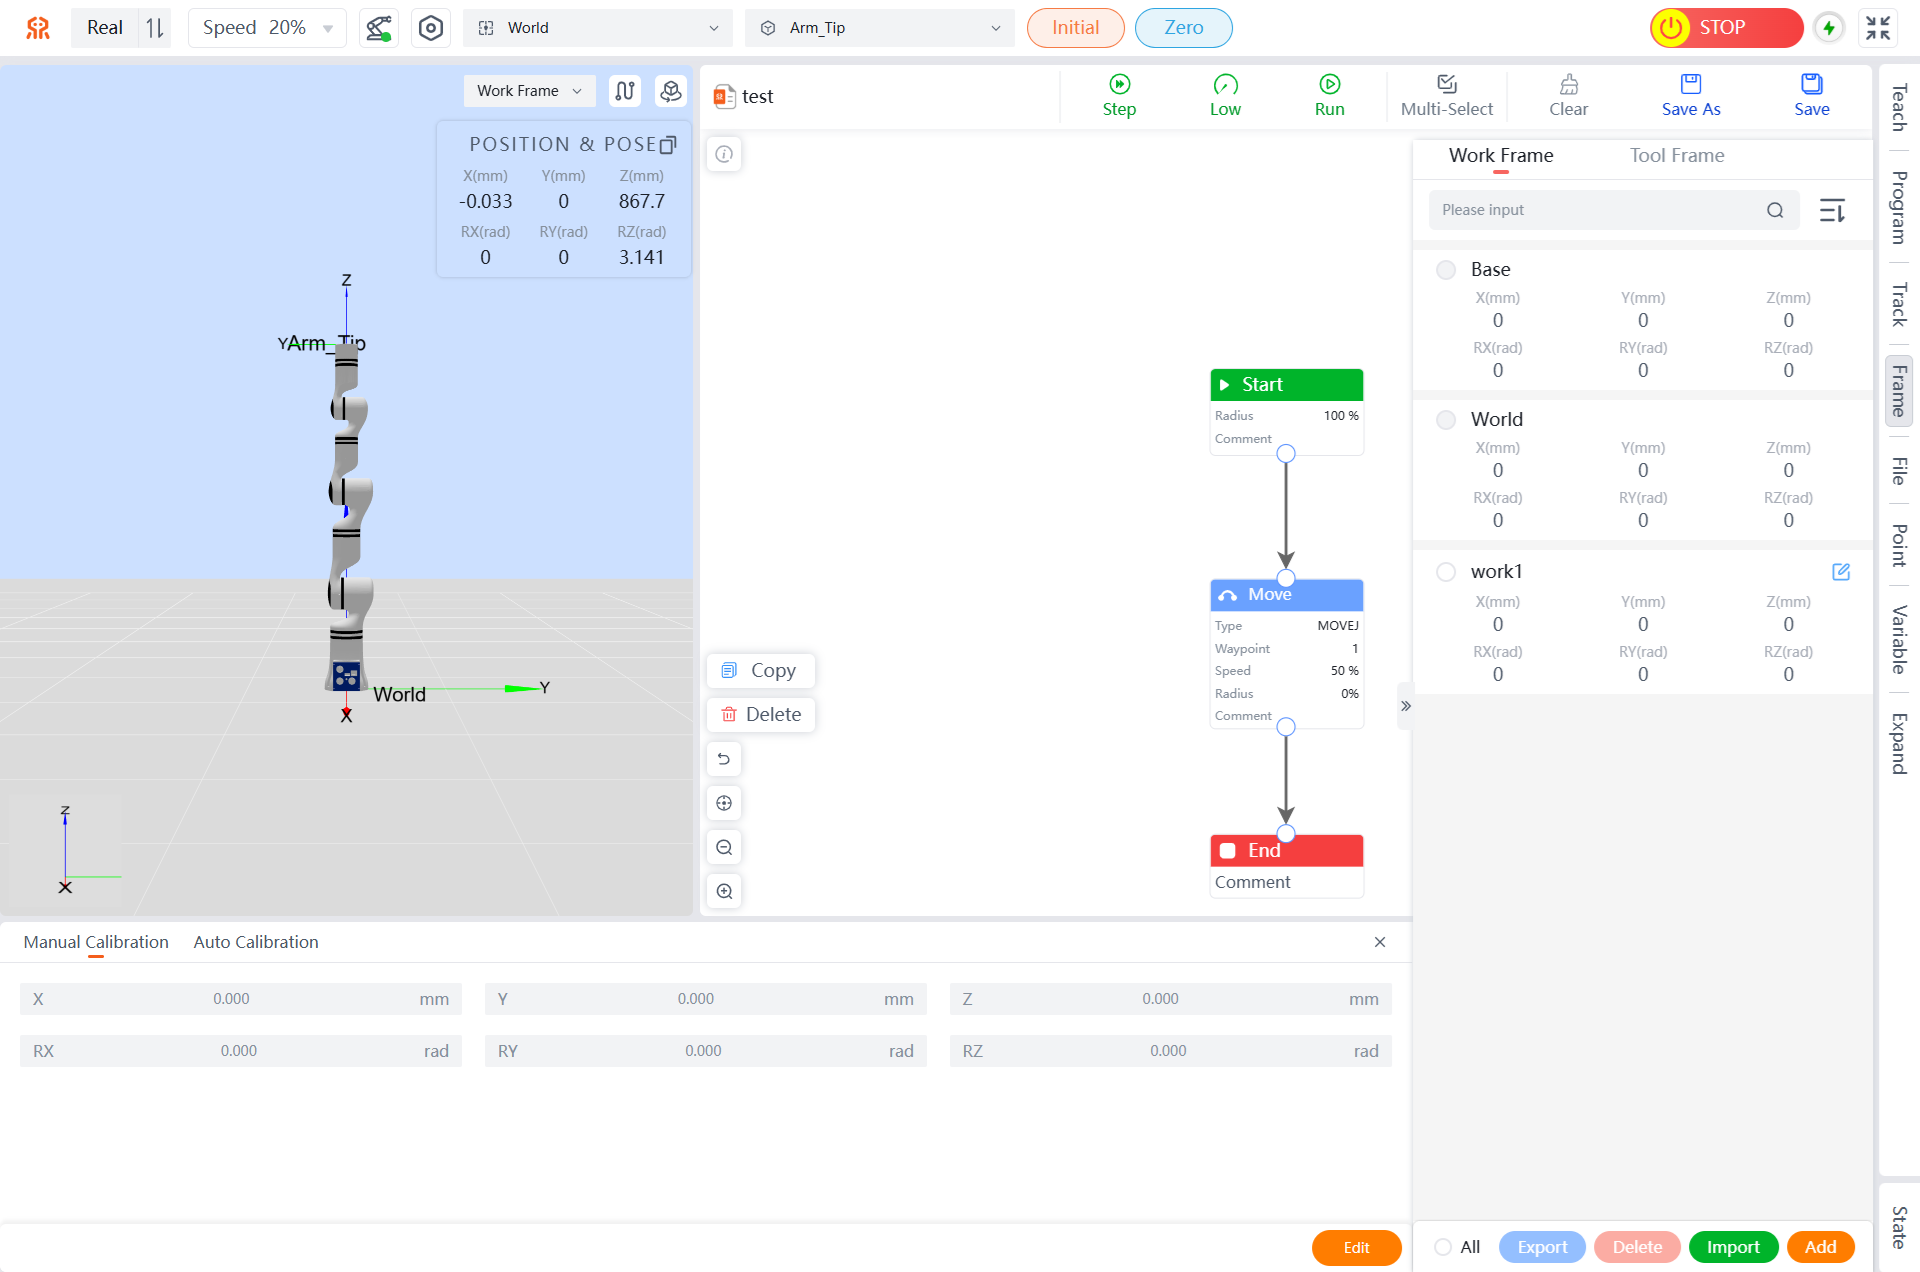Viewport: 1920px width, 1272px height.
Task: Click the edit icon beside work1
Action: coord(1840,572)
